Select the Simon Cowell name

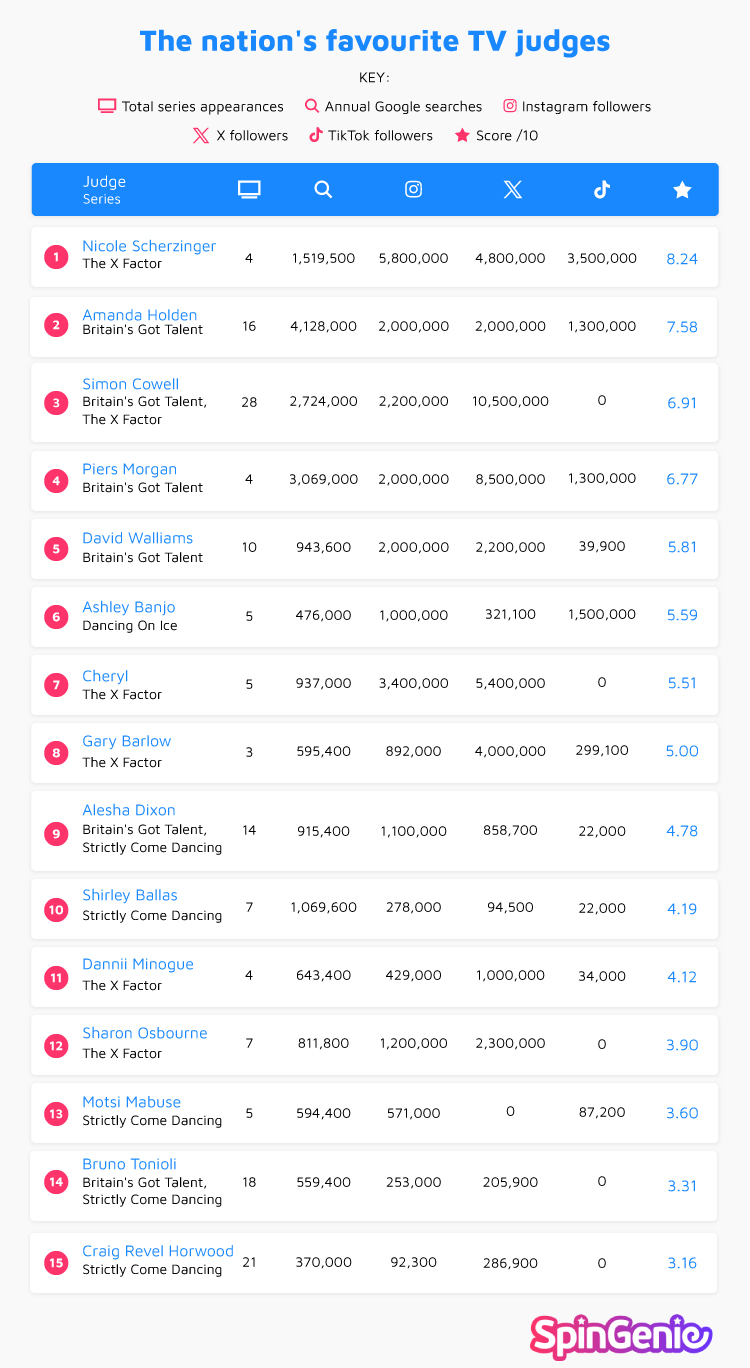[x=131, y=384]
